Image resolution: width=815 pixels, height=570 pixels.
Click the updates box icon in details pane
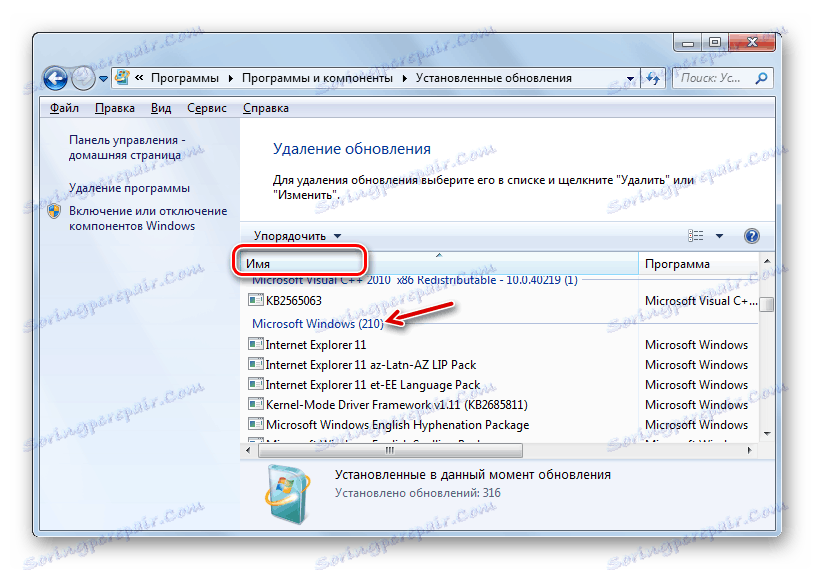287,494
